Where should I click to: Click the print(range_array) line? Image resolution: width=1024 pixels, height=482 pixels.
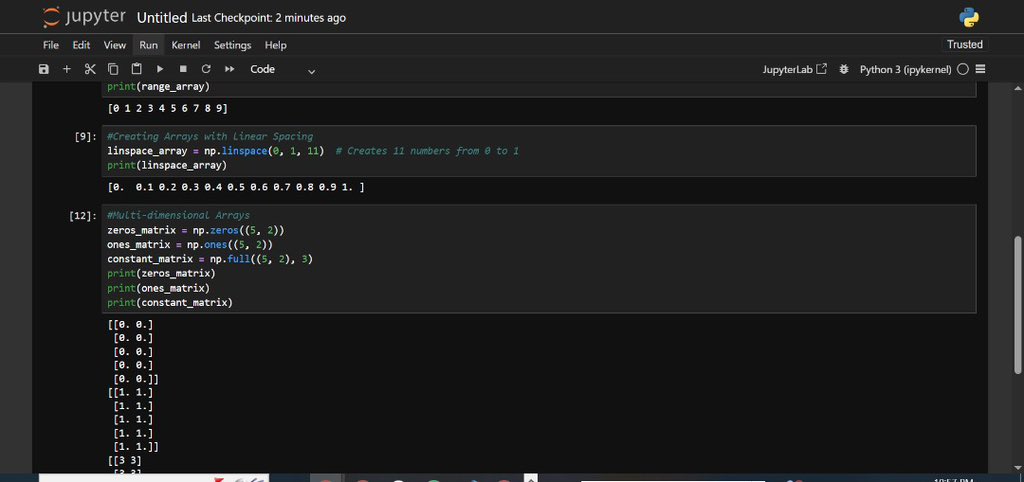pos(159,87)
